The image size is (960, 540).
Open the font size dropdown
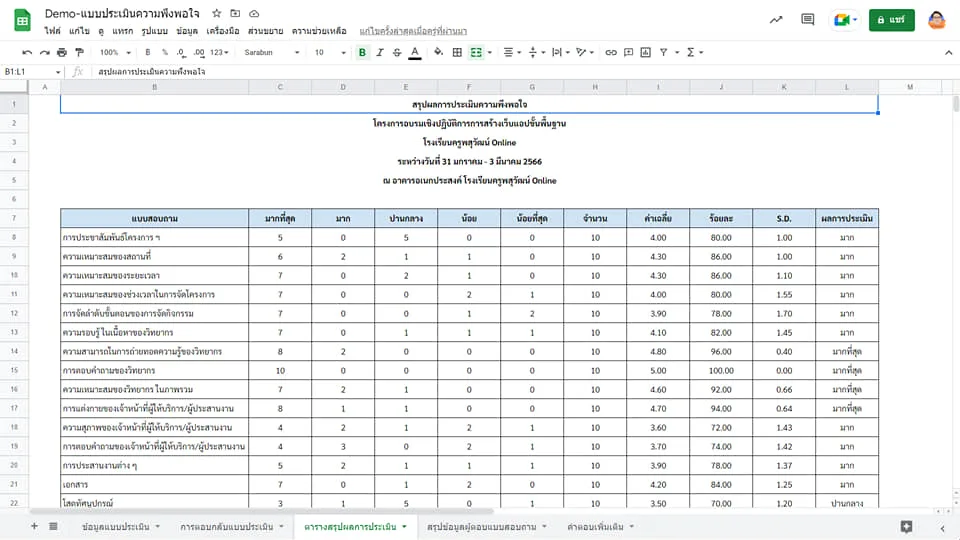pos(330,53)
